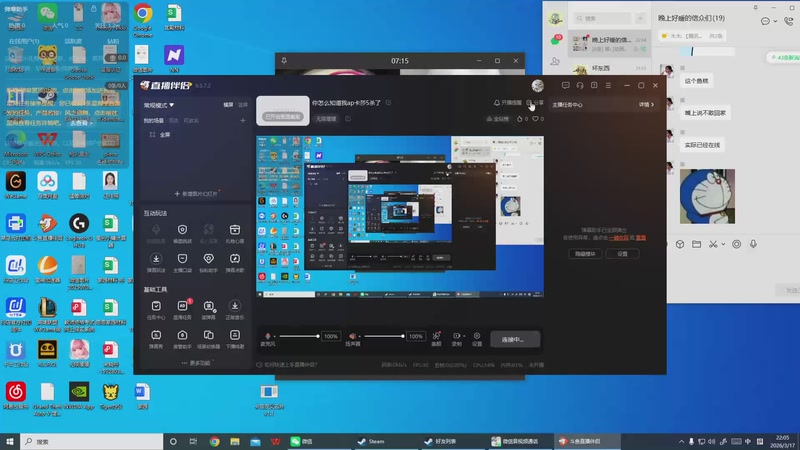The image size is (800, 450).
Task: Click the 连接中... button
Action: point(515,339)
